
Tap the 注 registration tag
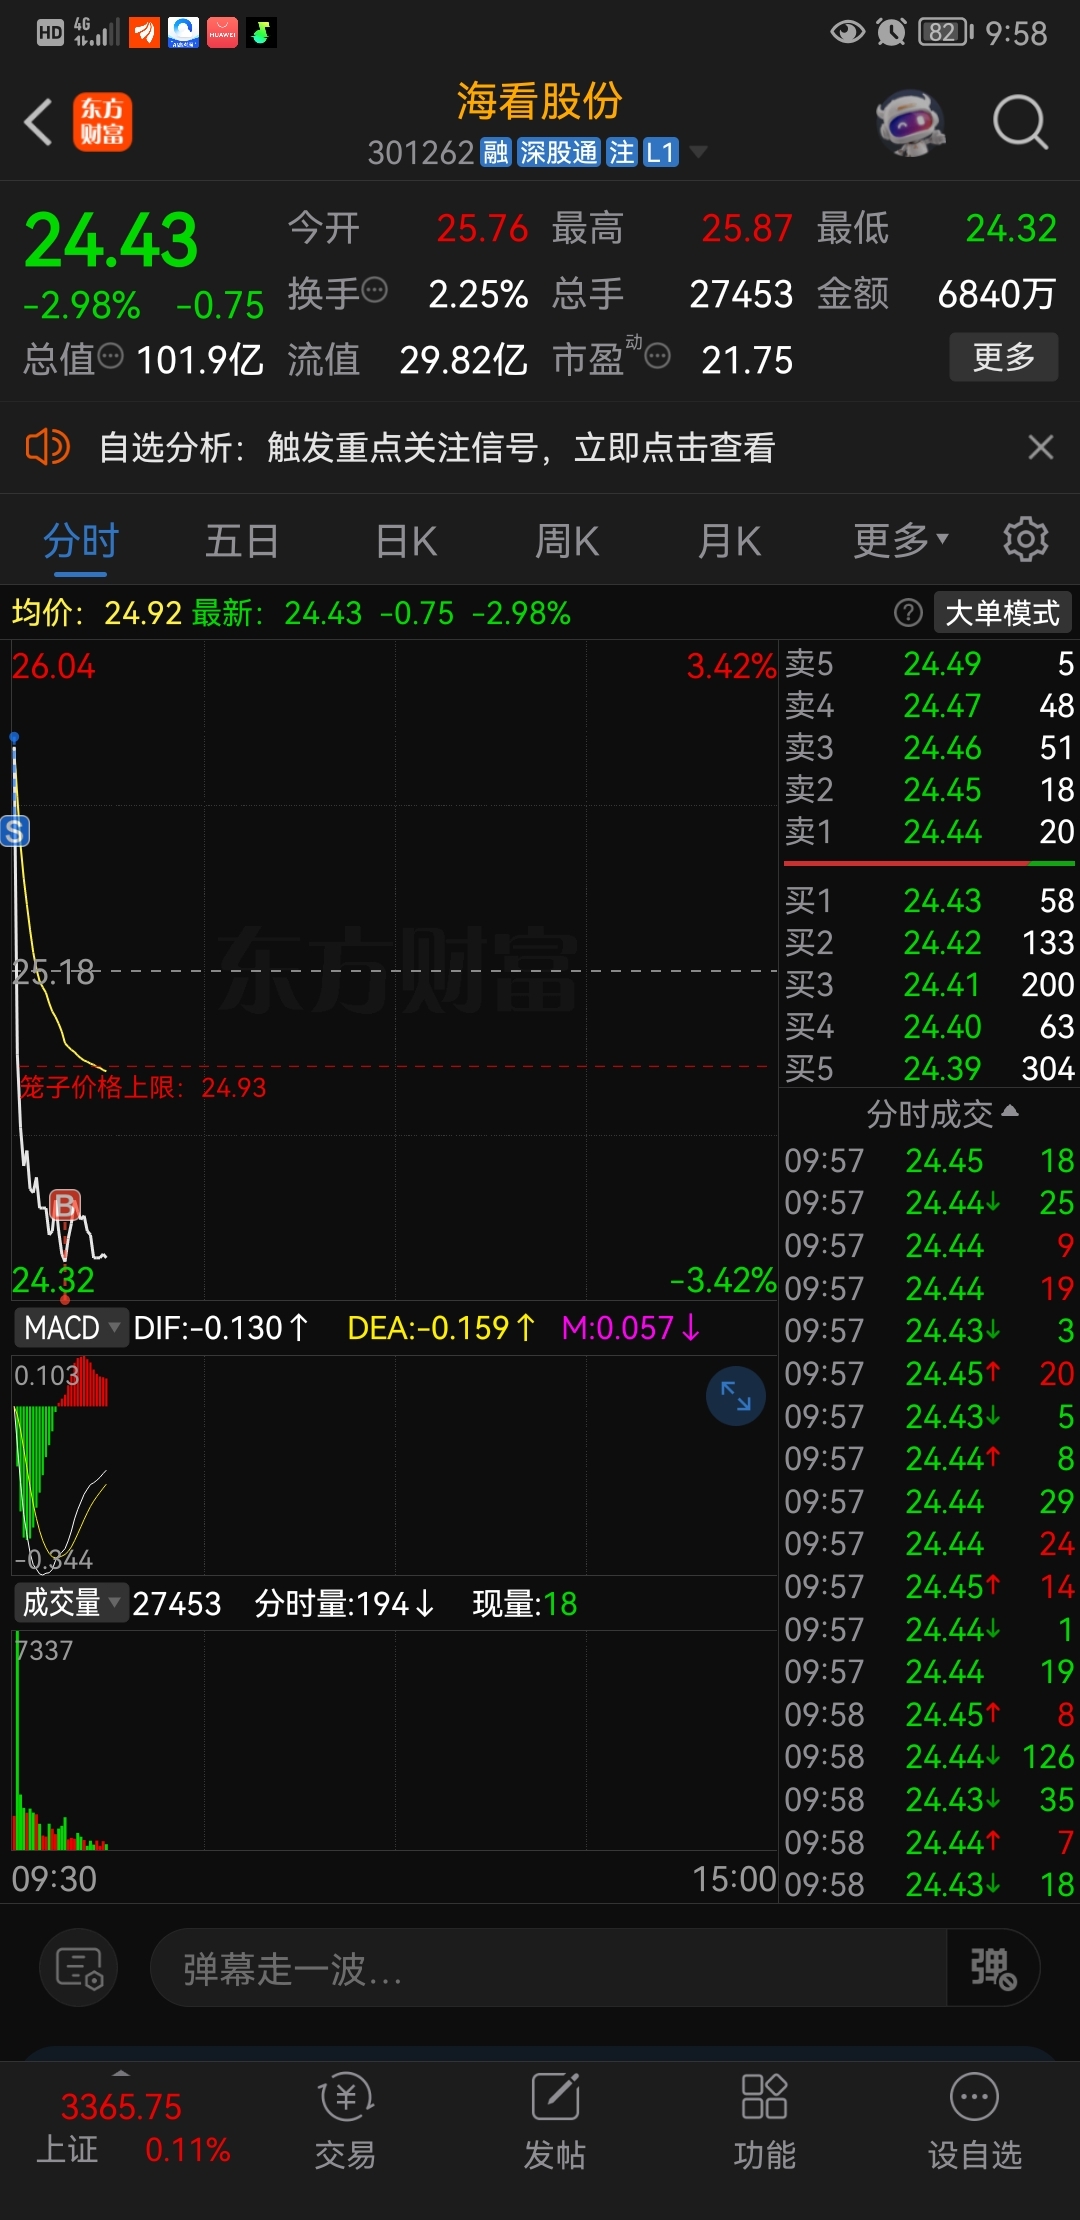pyautogui.click(x=621, y=152)
